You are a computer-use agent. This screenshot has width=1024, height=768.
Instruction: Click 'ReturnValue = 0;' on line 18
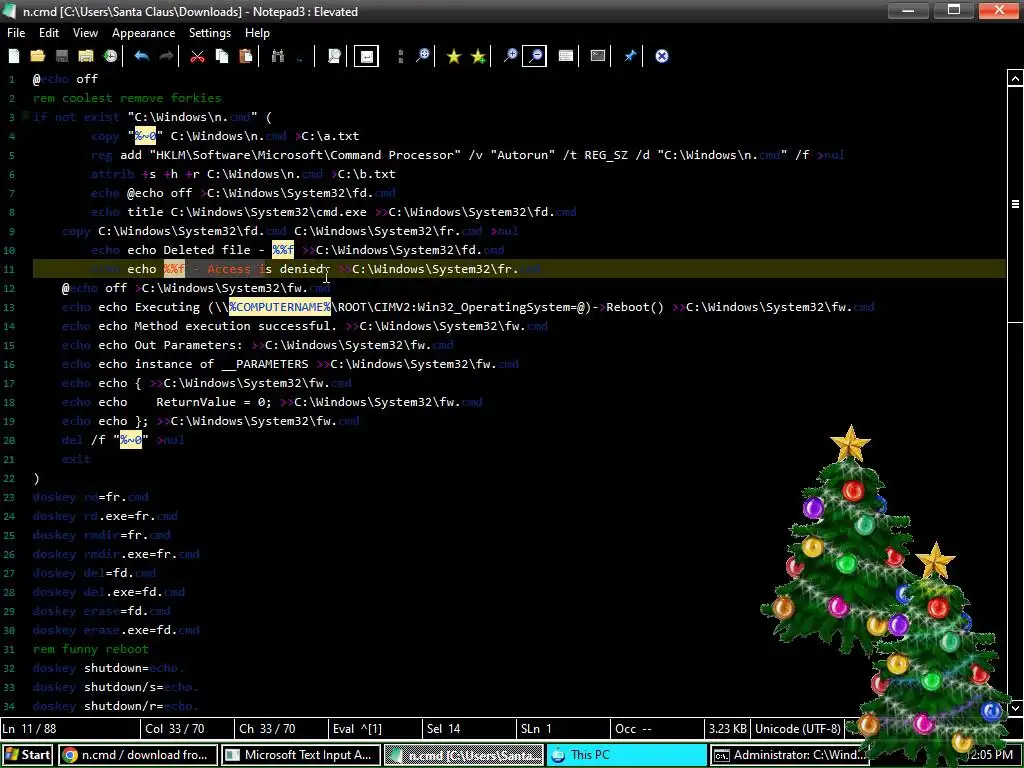214,402
